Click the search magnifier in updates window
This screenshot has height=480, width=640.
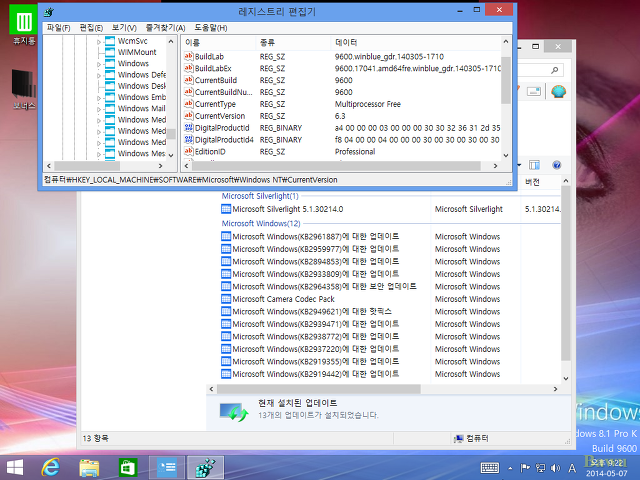point(554,70)
